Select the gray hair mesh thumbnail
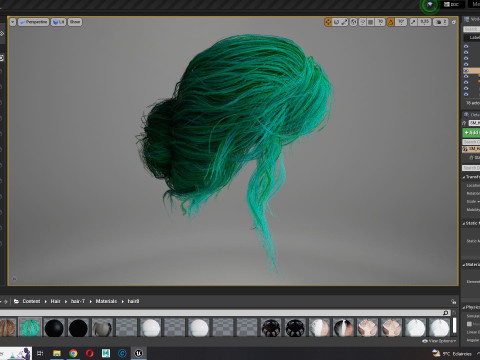Viewport: 480px width, 360px height. pyautogui.click(x=102, y=328)
